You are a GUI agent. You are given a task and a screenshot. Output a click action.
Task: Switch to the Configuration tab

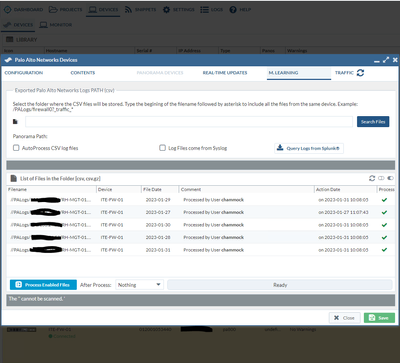24,73
